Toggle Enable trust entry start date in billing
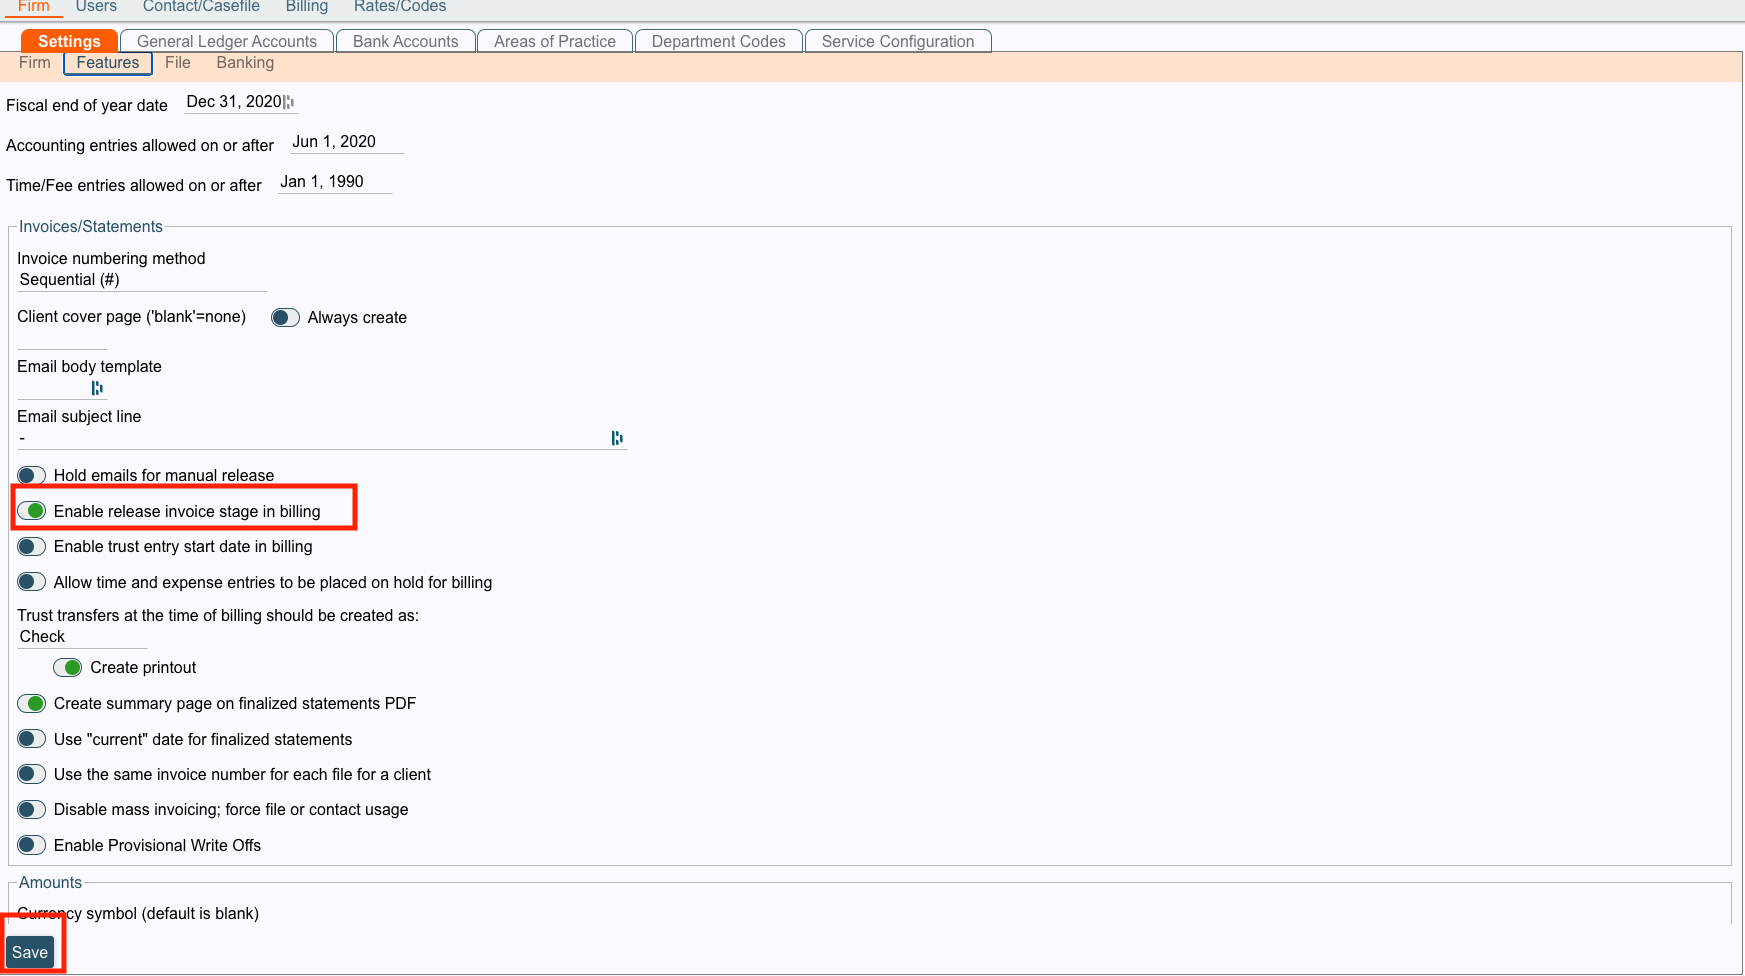 click(x=32, y=547)
